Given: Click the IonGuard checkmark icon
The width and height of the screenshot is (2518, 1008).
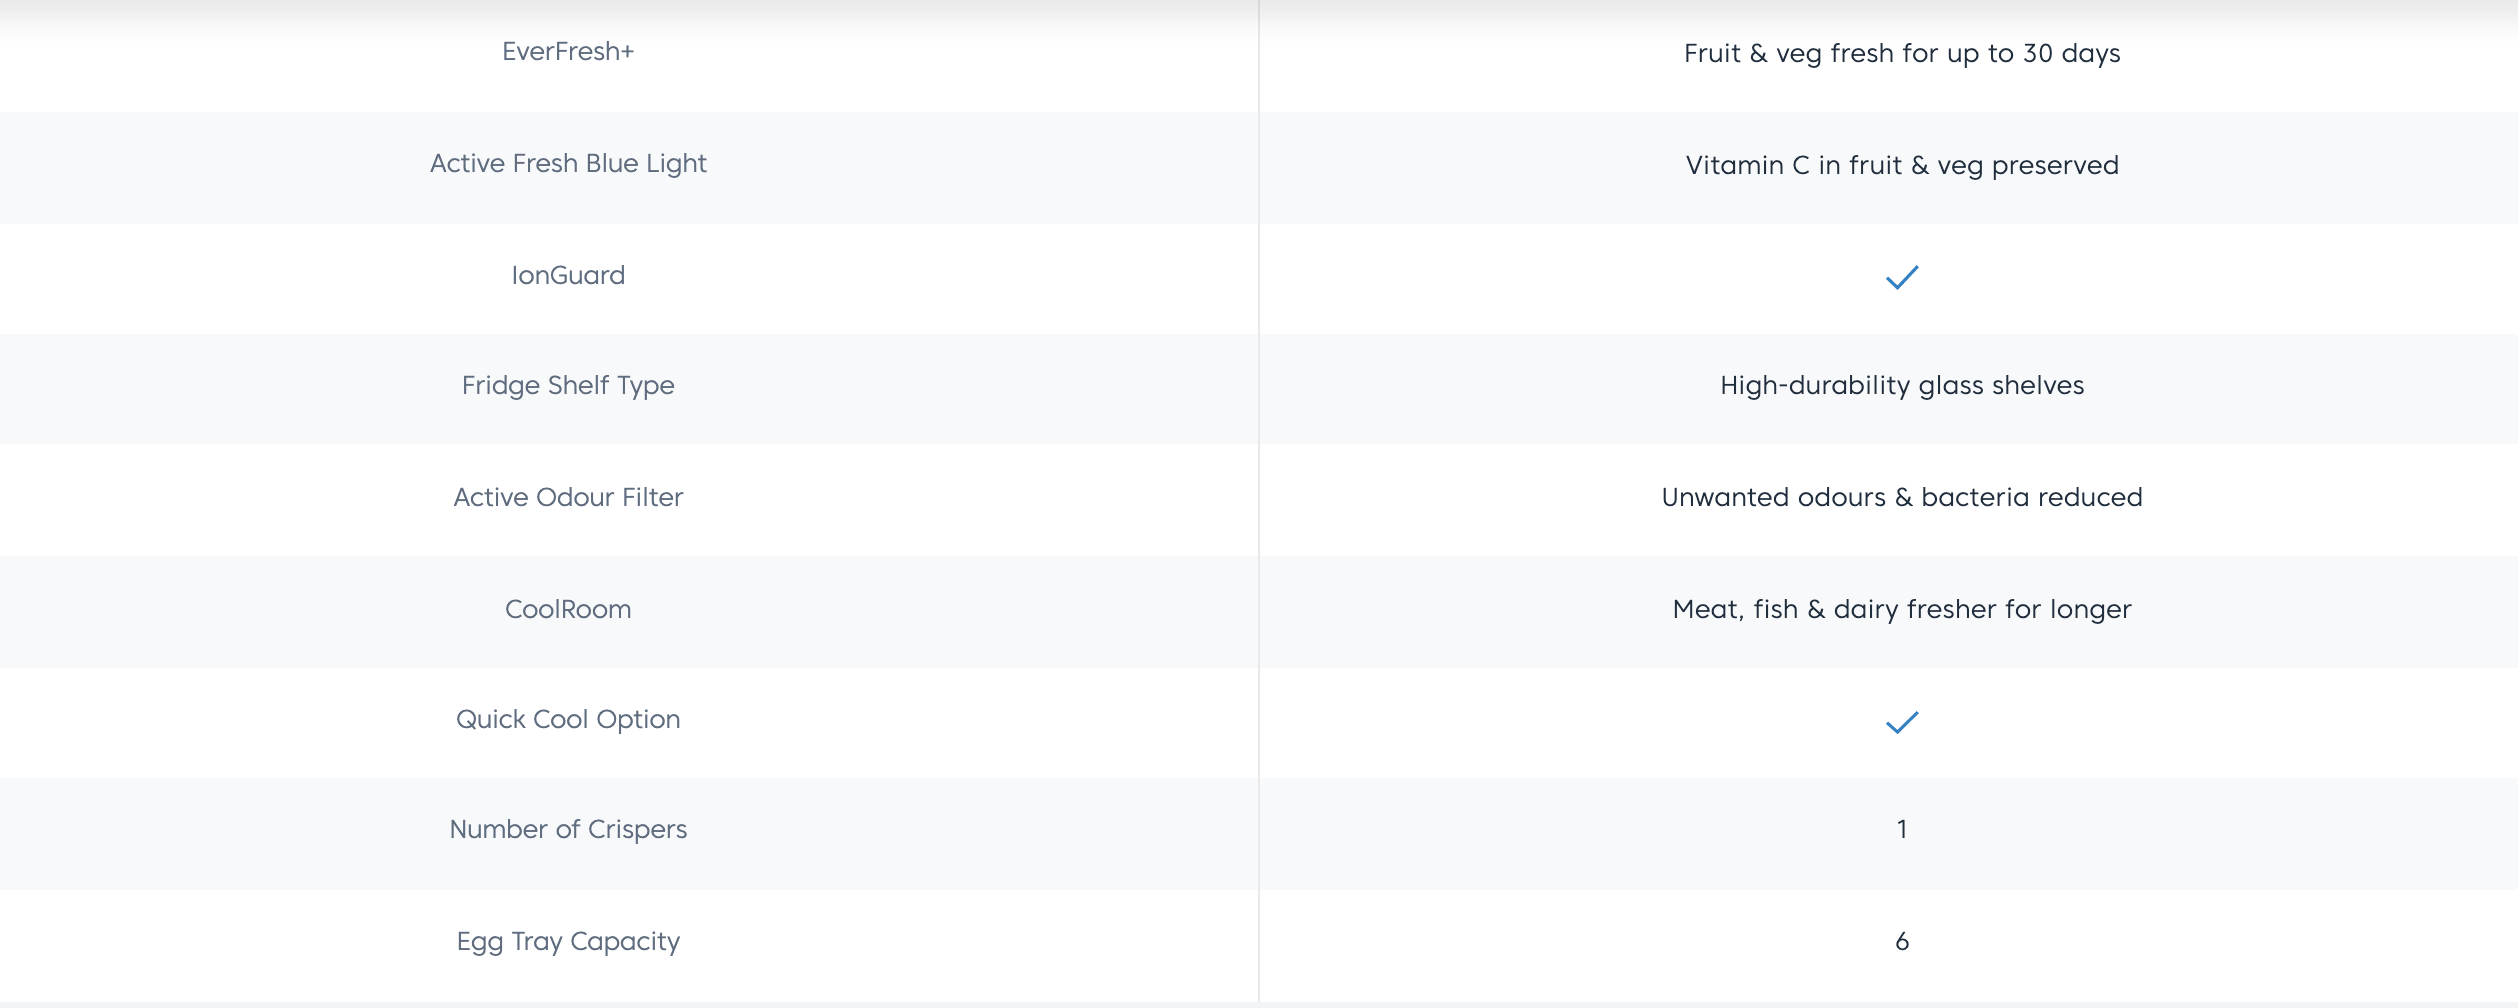Looking at the screenshot, I should coord(1901,277).
